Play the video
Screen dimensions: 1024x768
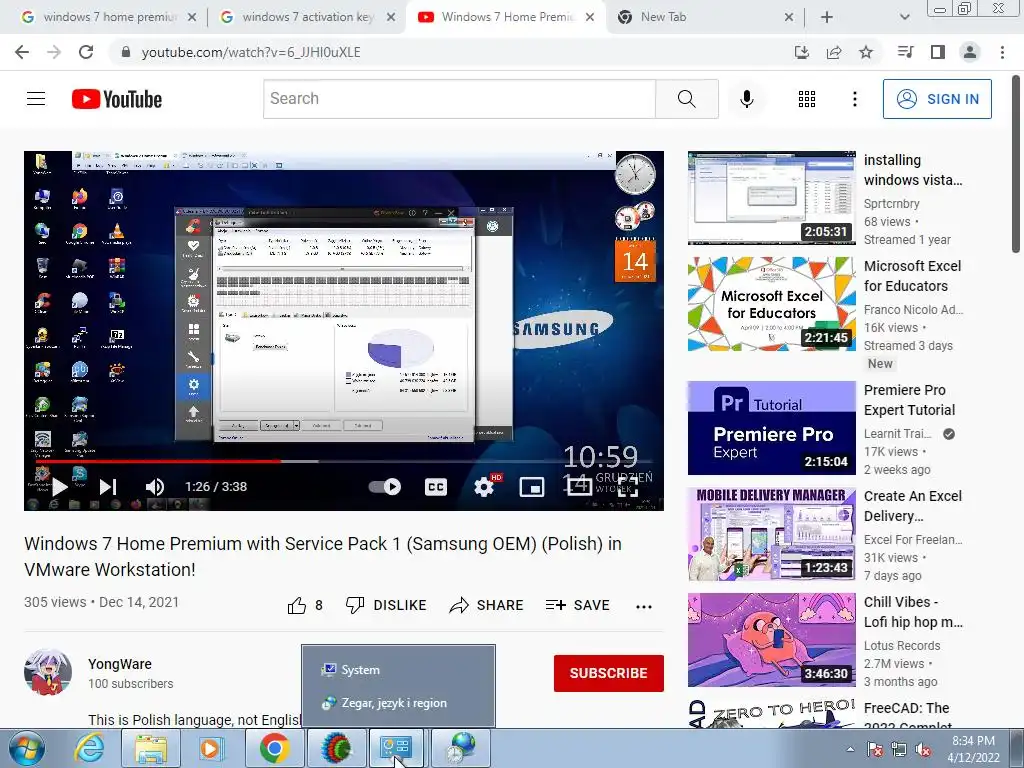coord(59,487)
